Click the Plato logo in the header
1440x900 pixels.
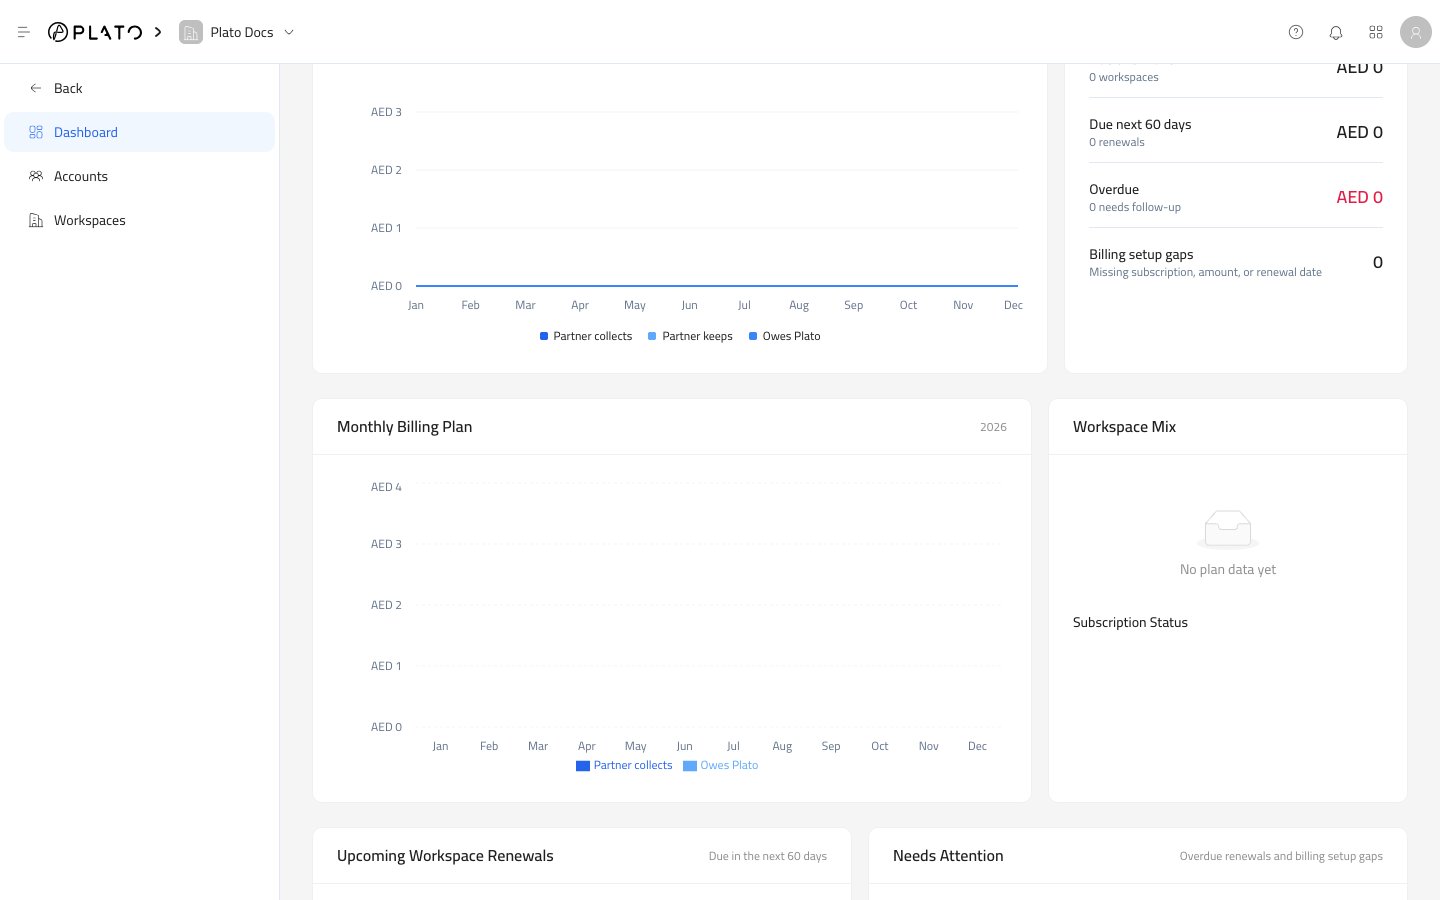[x=95, y=32]
